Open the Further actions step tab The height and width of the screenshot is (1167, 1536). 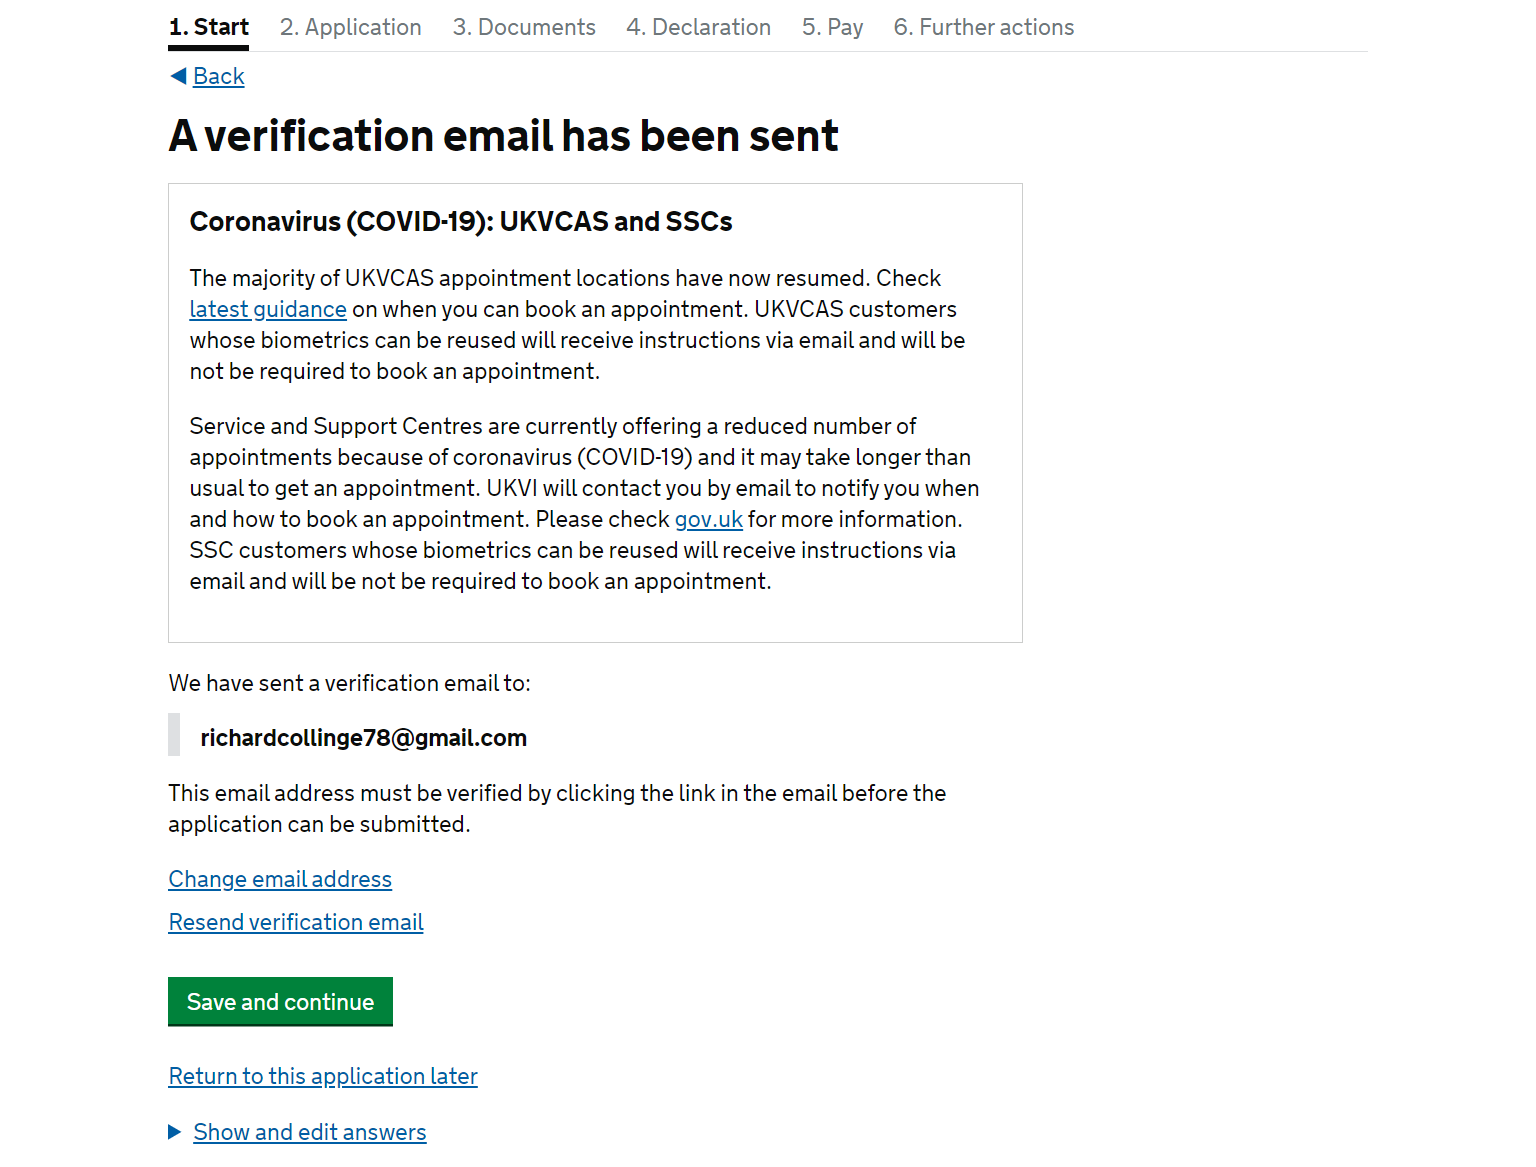coord(984,27)
